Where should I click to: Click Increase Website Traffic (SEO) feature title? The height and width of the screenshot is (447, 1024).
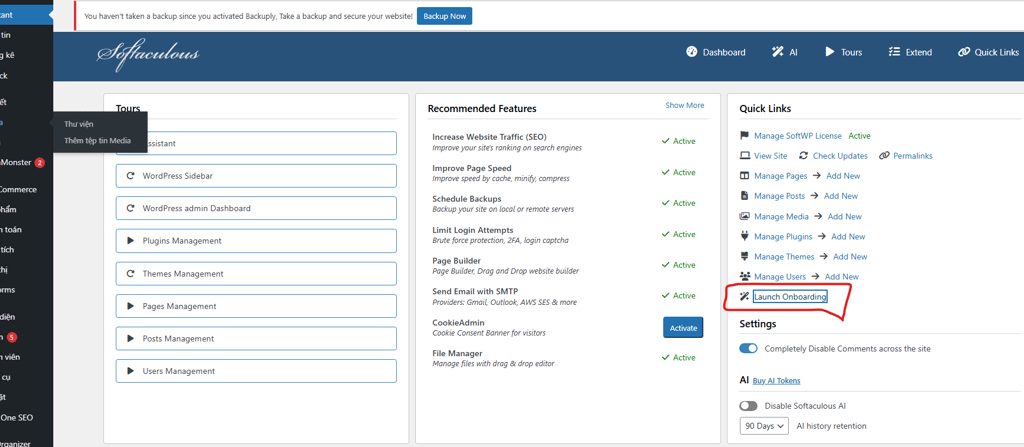tap(489, 137)
